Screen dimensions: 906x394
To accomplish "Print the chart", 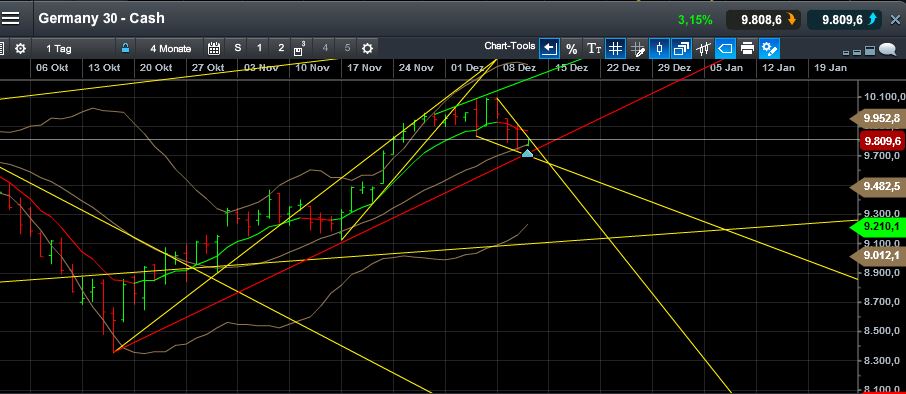I will click(747, 49).
